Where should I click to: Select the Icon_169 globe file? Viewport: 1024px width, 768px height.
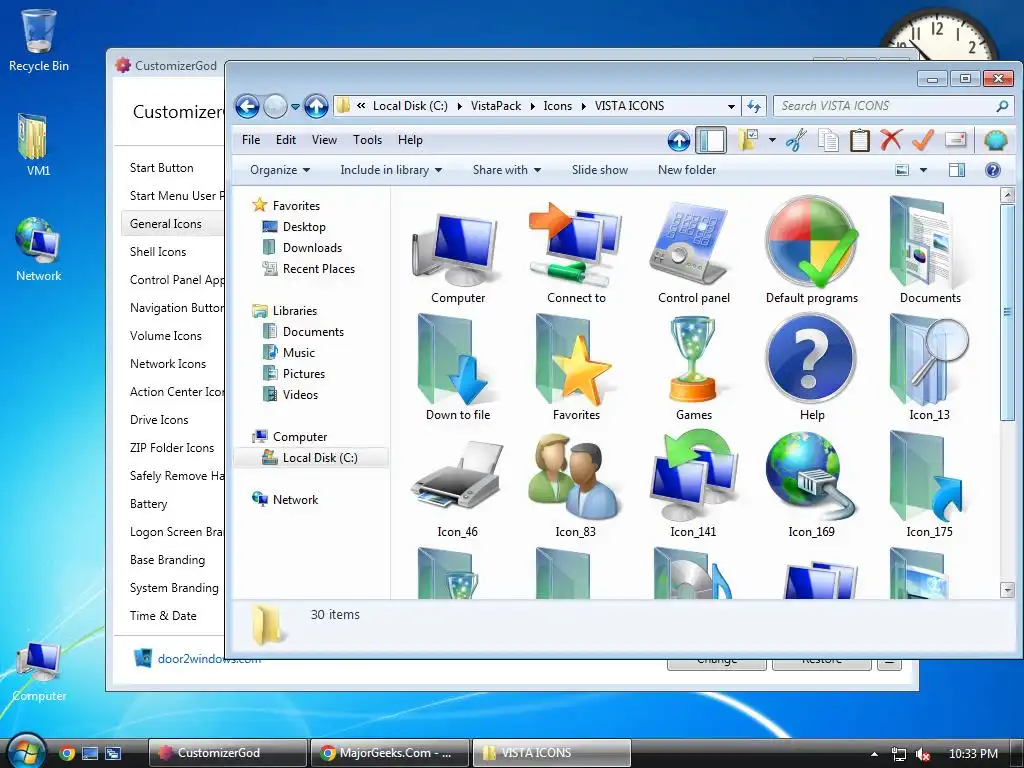pos(811,485)
